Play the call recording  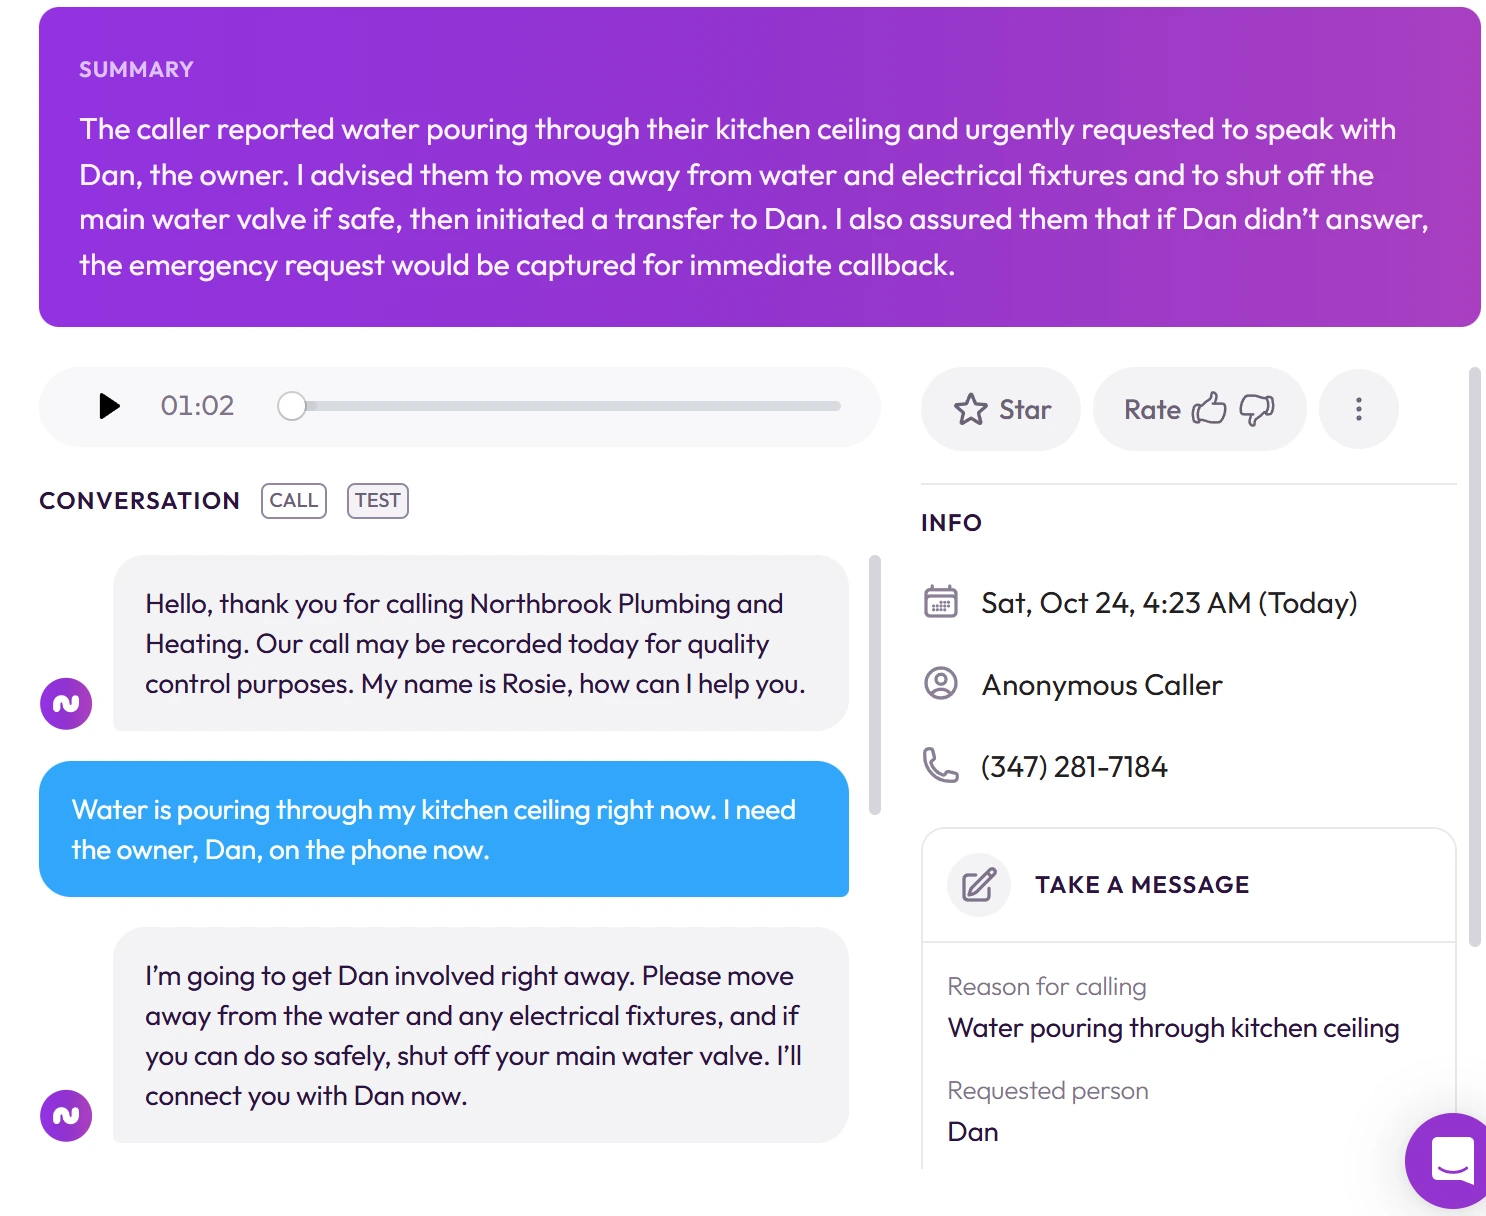click(109, 406)
